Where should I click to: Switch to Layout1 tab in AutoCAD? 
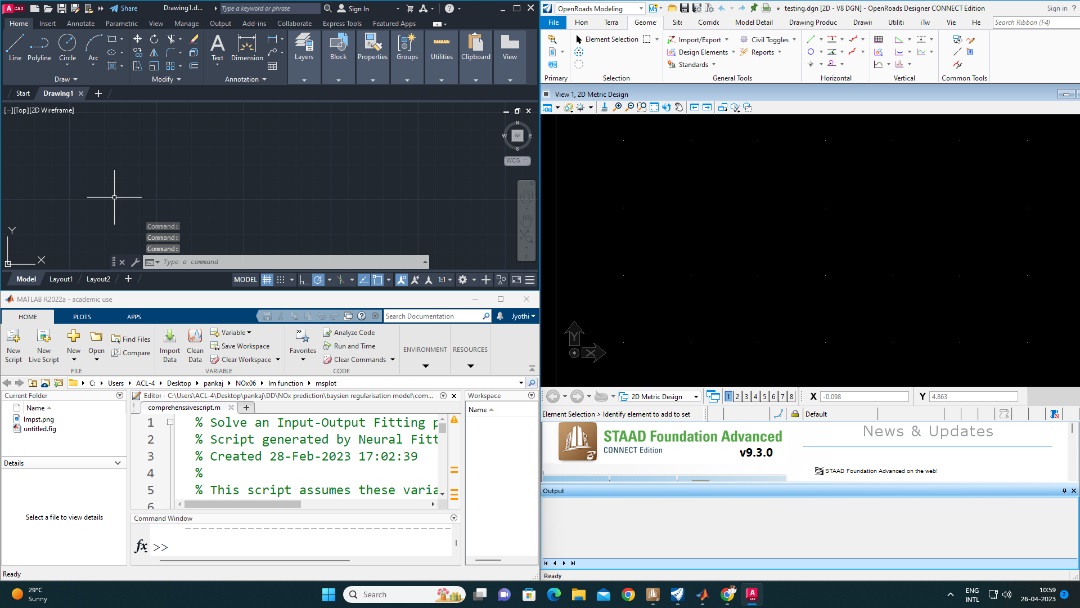tap(61, 279)
